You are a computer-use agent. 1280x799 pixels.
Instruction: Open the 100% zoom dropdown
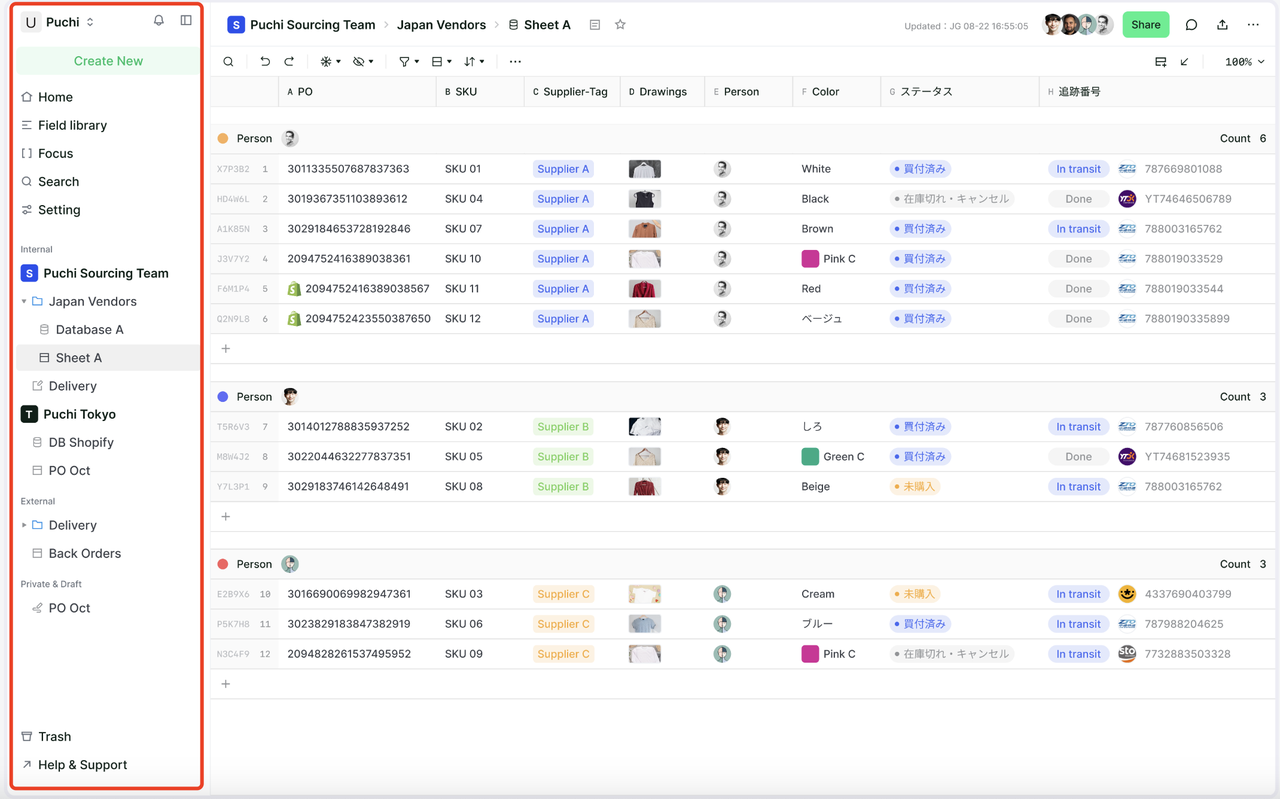click(x=1244, y=62)
